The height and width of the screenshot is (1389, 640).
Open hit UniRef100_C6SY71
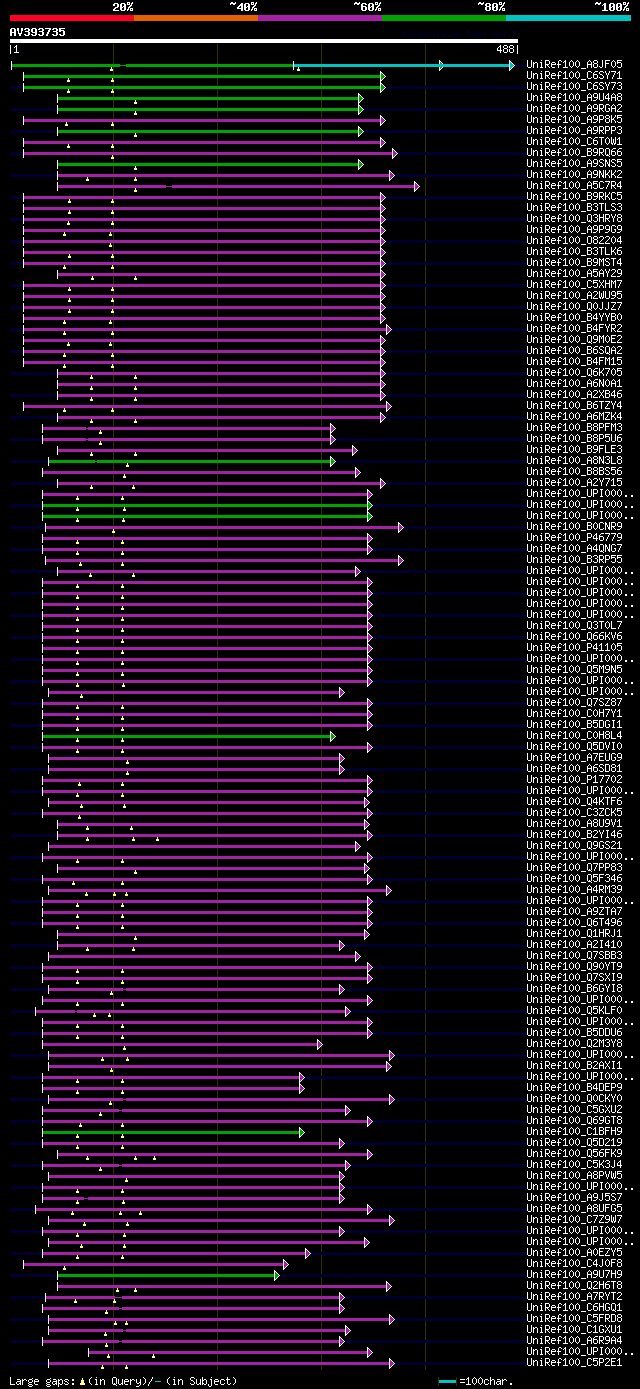tap(574, 76)
